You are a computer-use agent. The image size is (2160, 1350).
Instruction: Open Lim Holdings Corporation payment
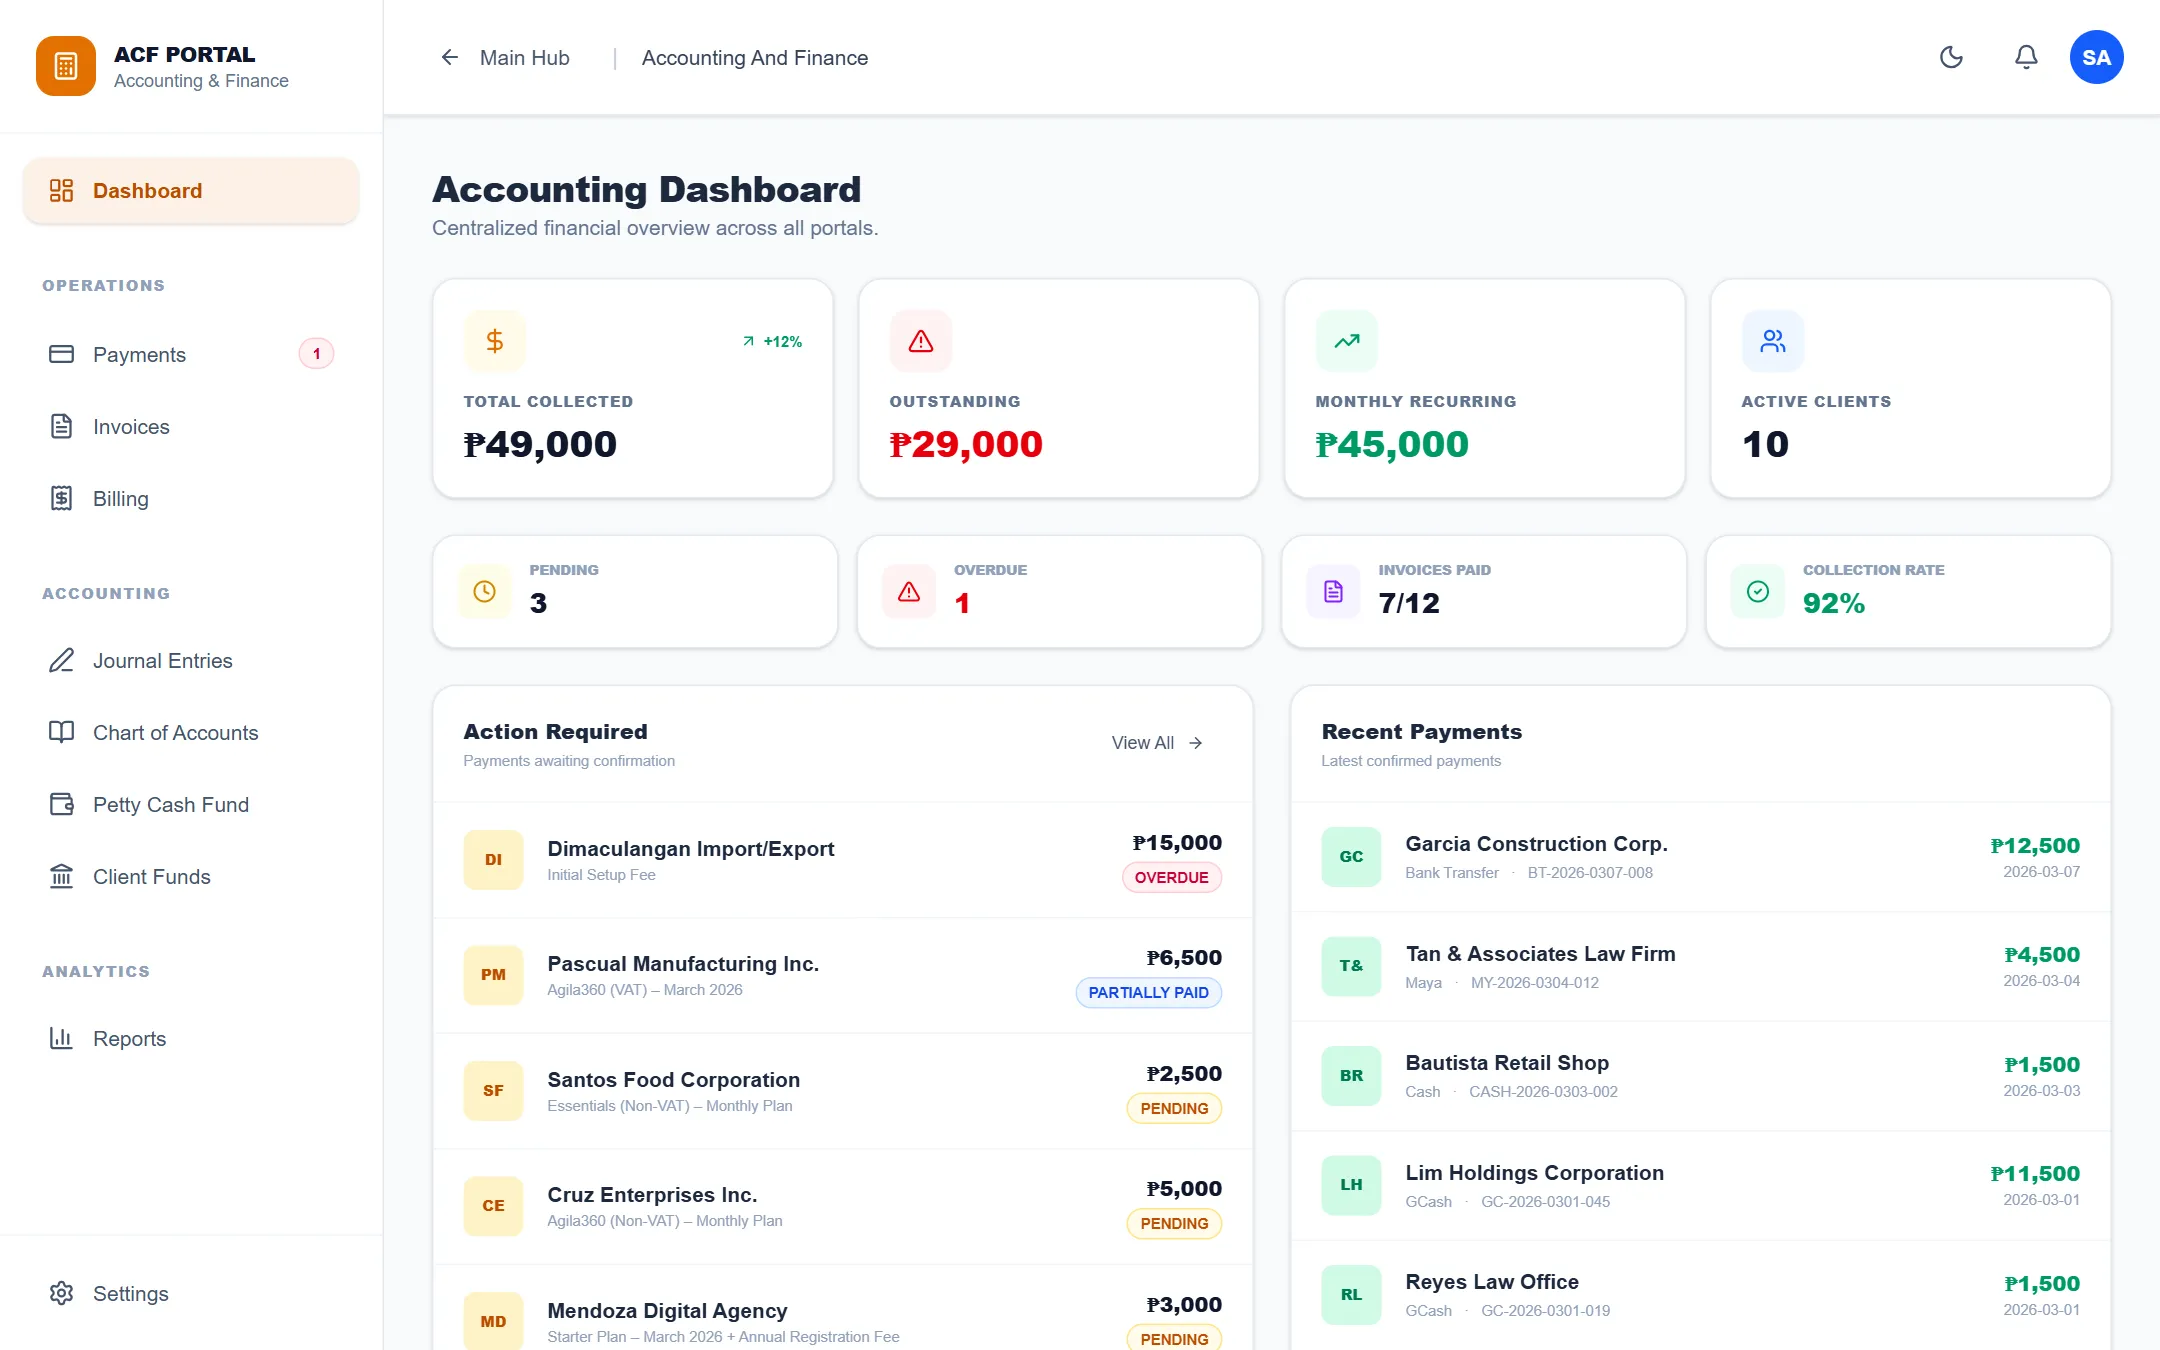pos(1700,1185)
